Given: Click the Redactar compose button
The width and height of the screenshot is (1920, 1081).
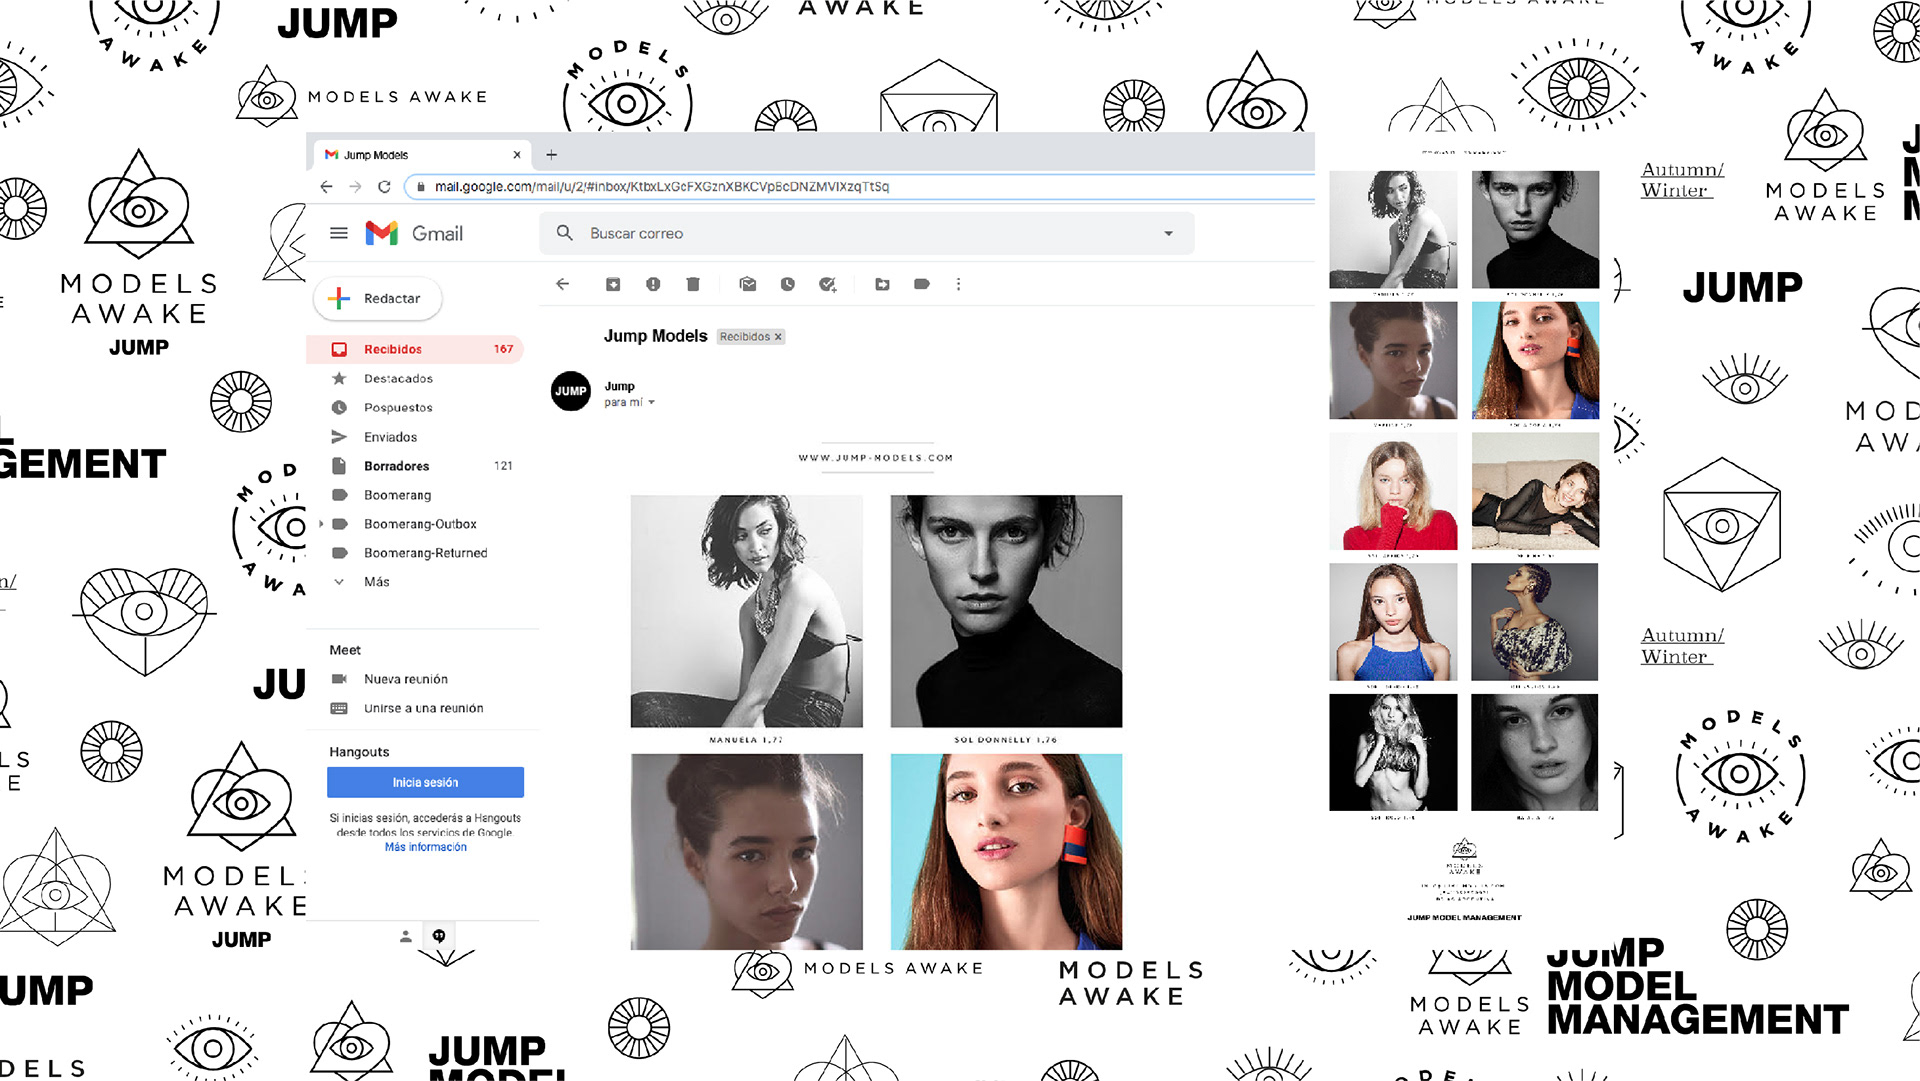Looking at the screenshot, I should coord(378,299).
